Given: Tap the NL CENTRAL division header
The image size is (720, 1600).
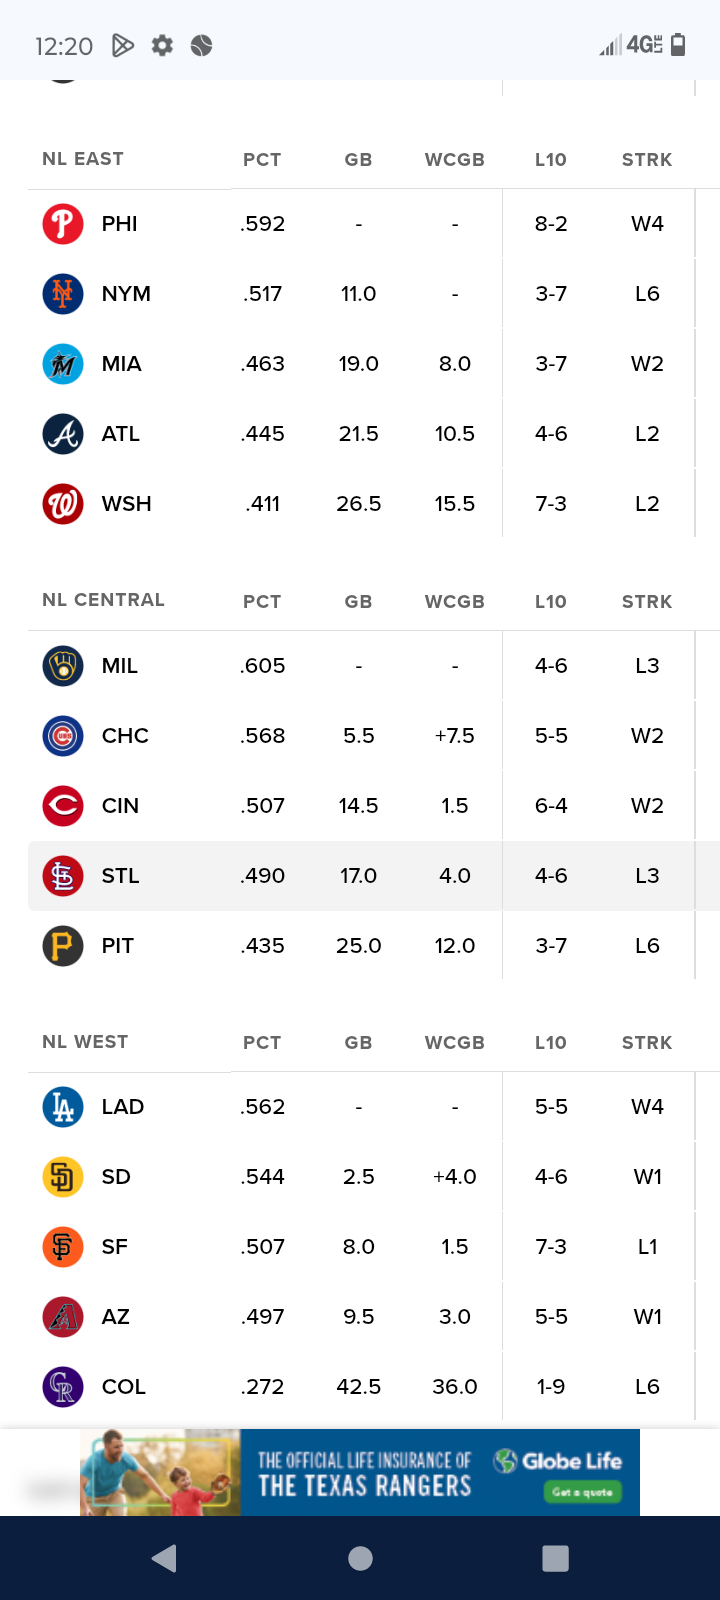Looking at the screenshot, I should point(103,600).
